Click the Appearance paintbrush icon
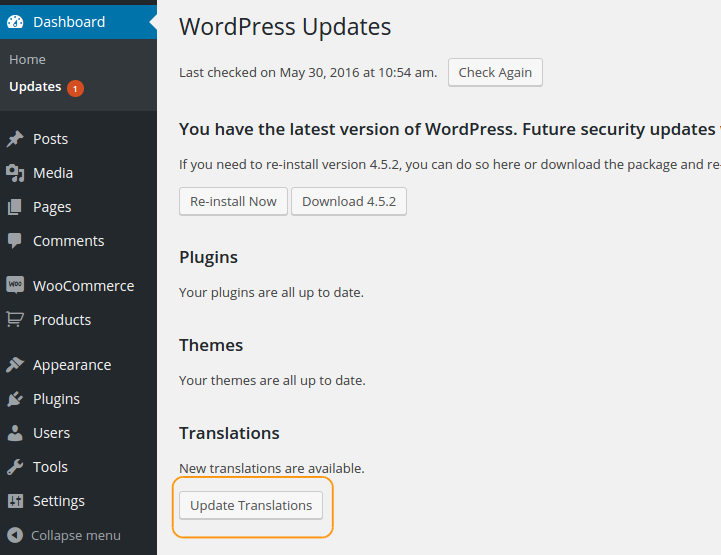Image resolution: width=721 pixels, height=555 pixels. pyautogui.click(x=15, y=365)
